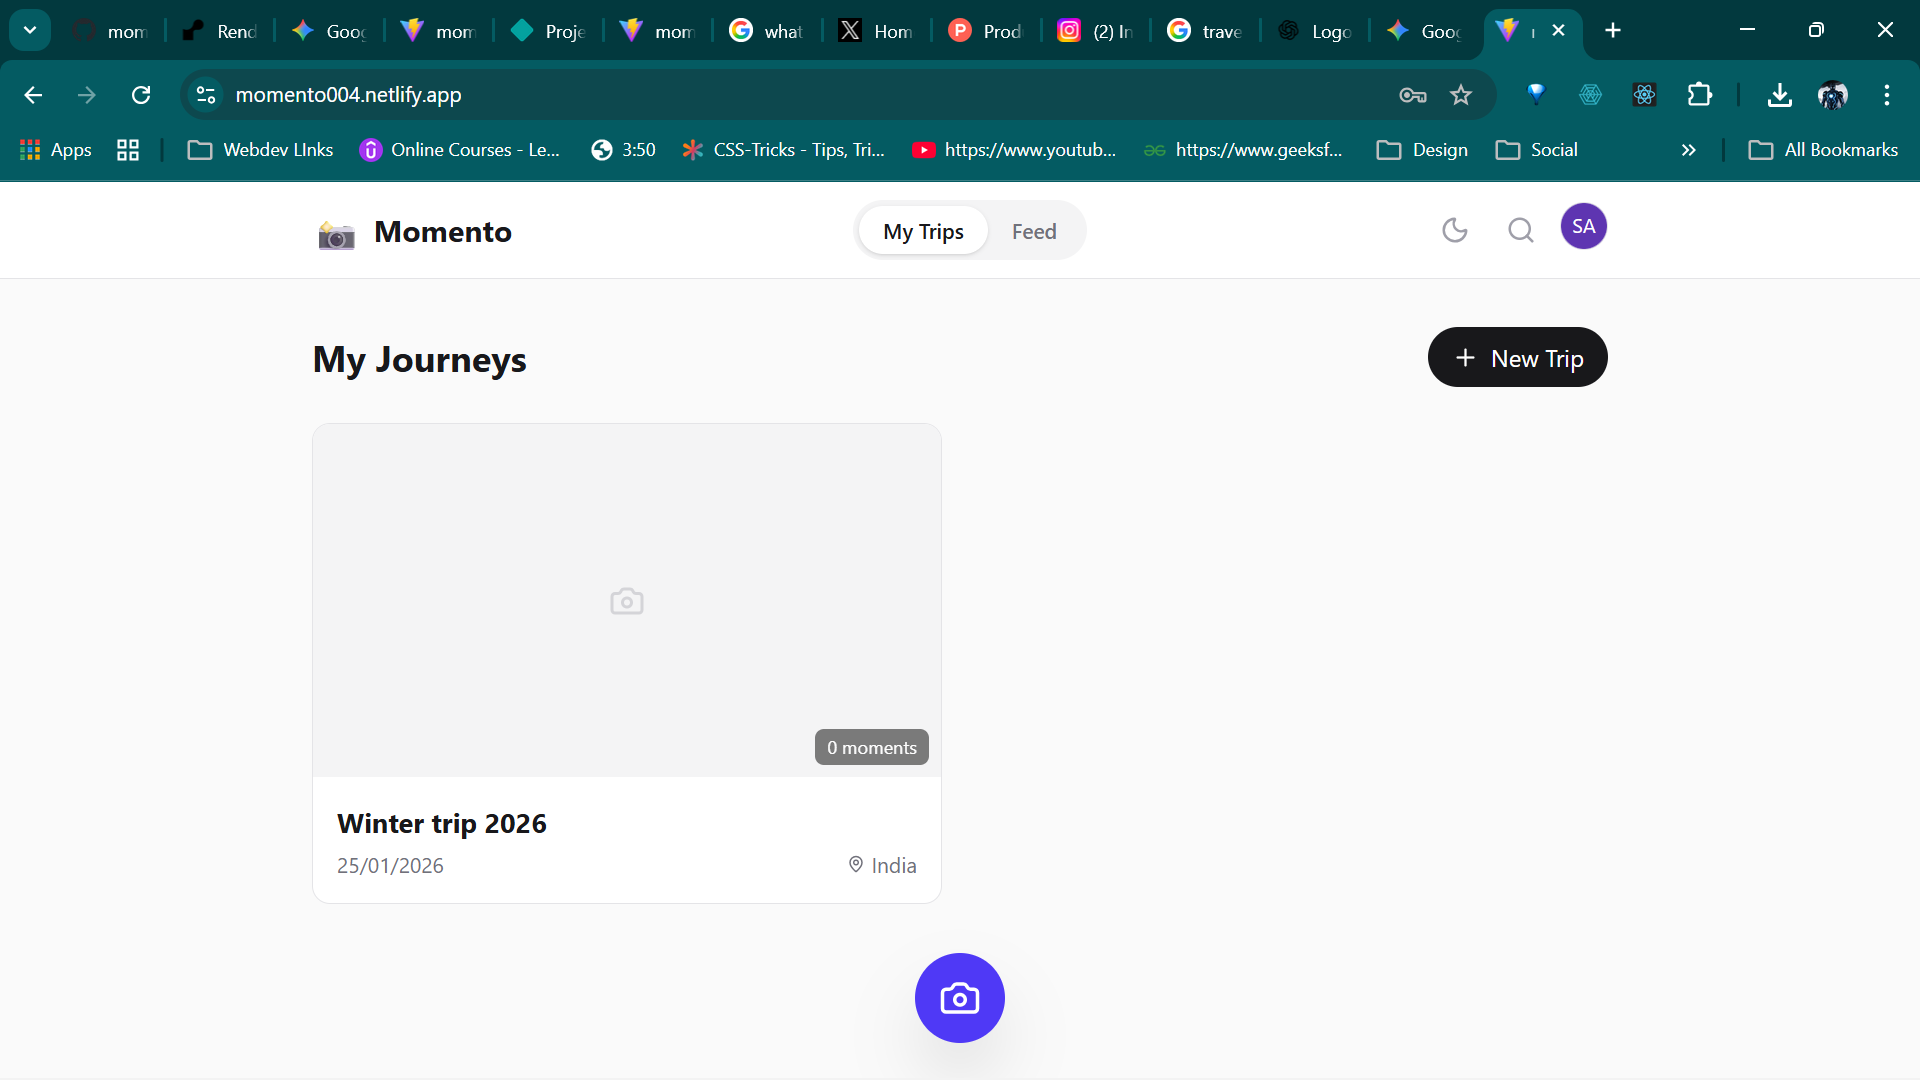The height and width of the screenshot is (1080, 1920).
Task: Click the 0 moments badge
Action: click(x=871, y=747)
